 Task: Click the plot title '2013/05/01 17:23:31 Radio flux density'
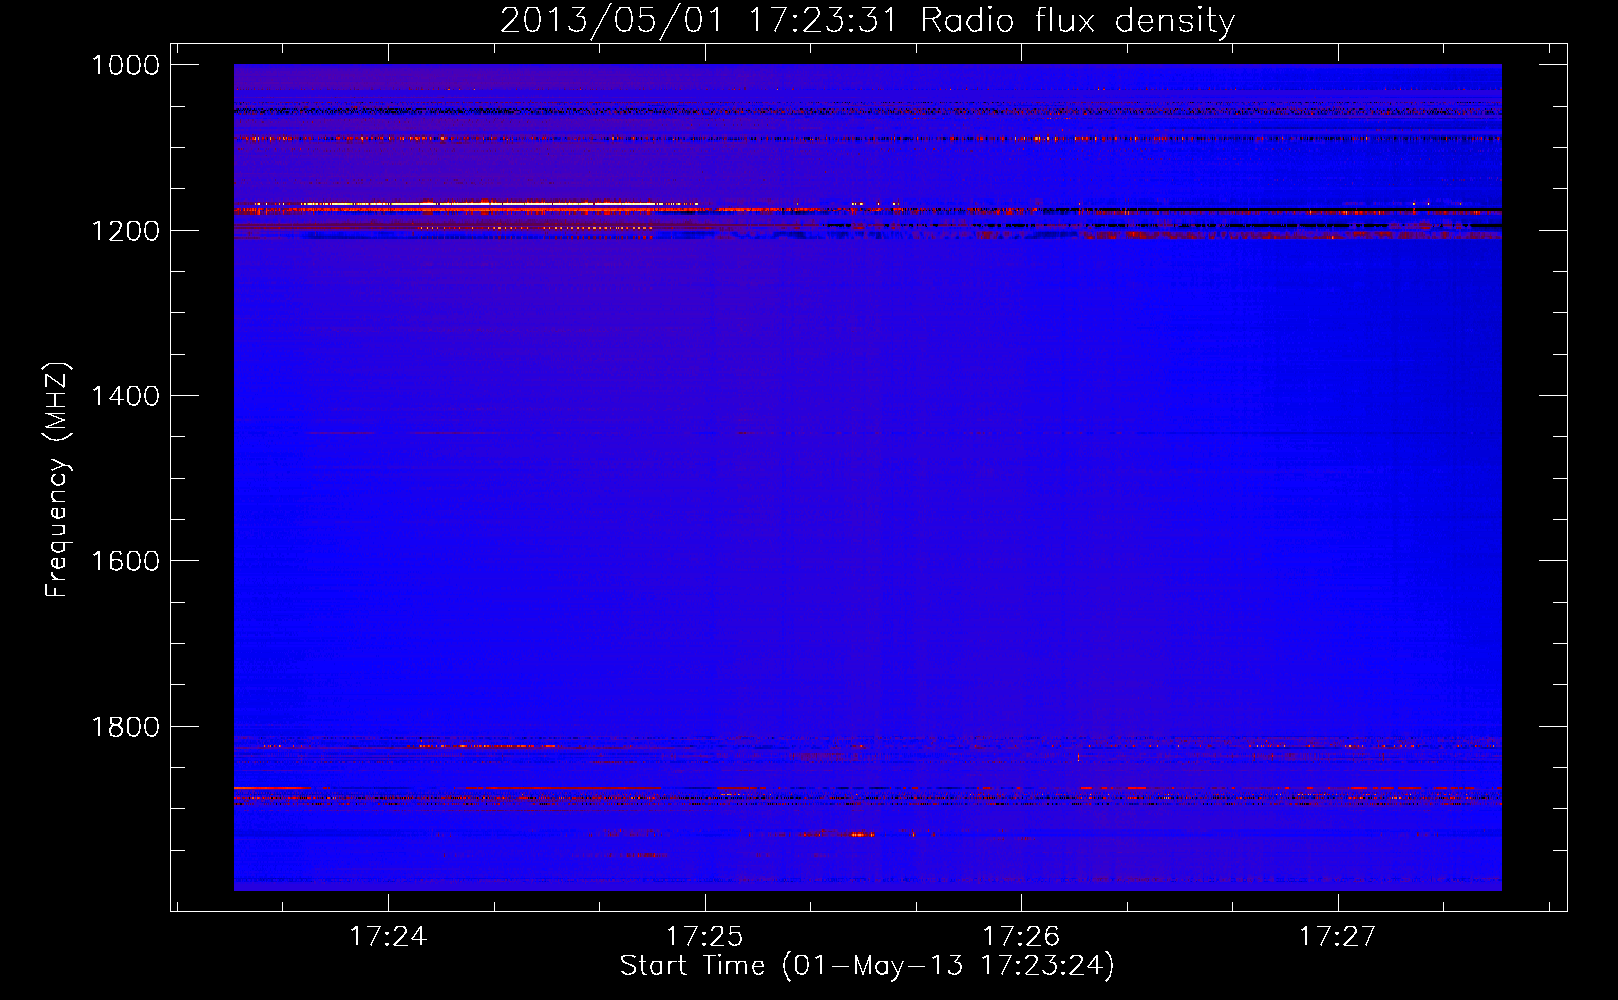[x=867, y=21]
